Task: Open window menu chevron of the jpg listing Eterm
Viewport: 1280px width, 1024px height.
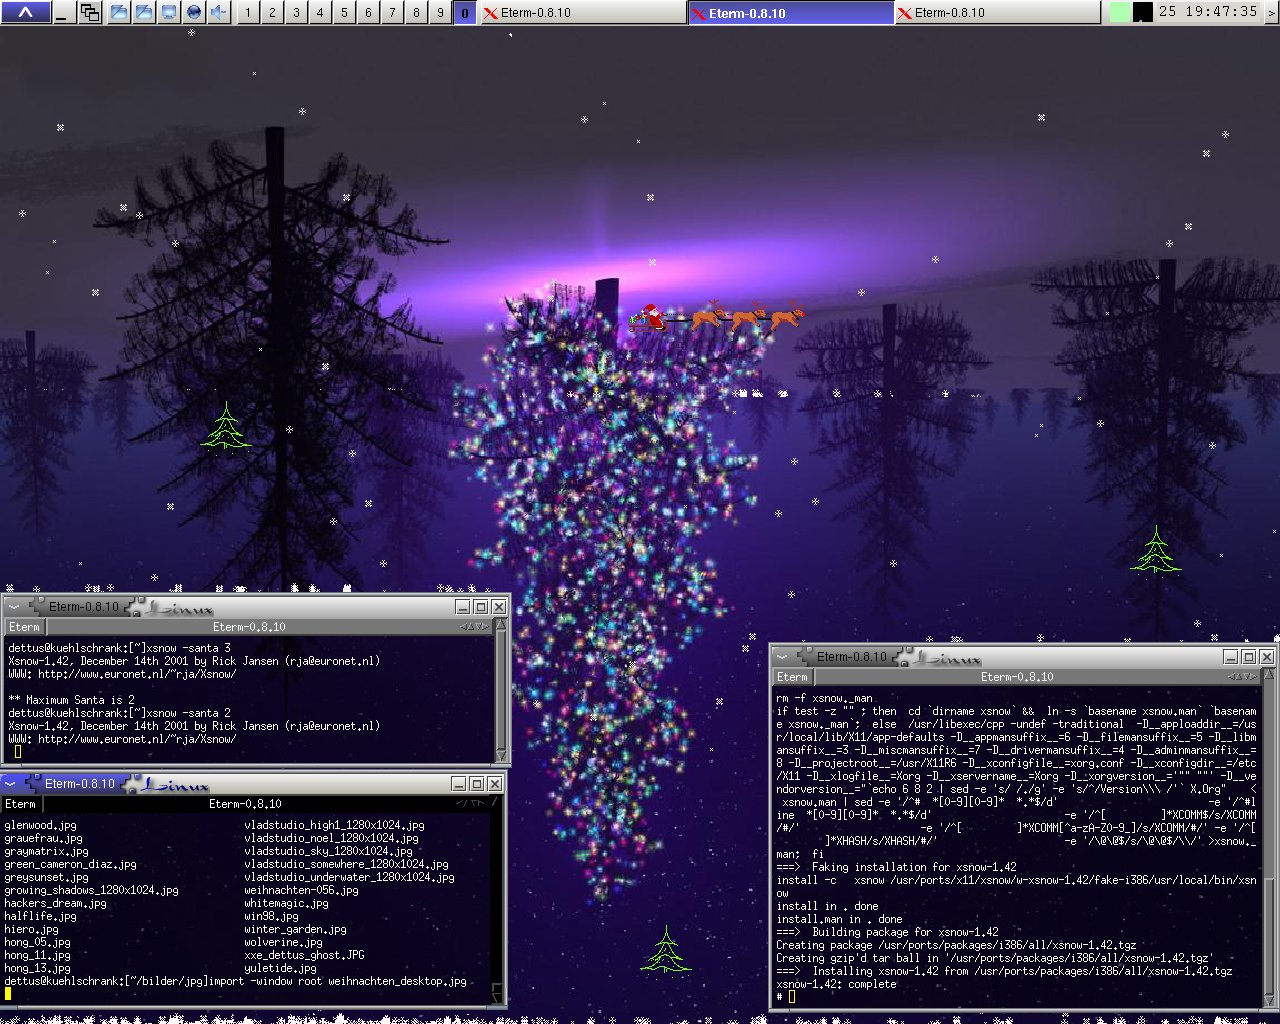Action: click(x=10, y=783)
